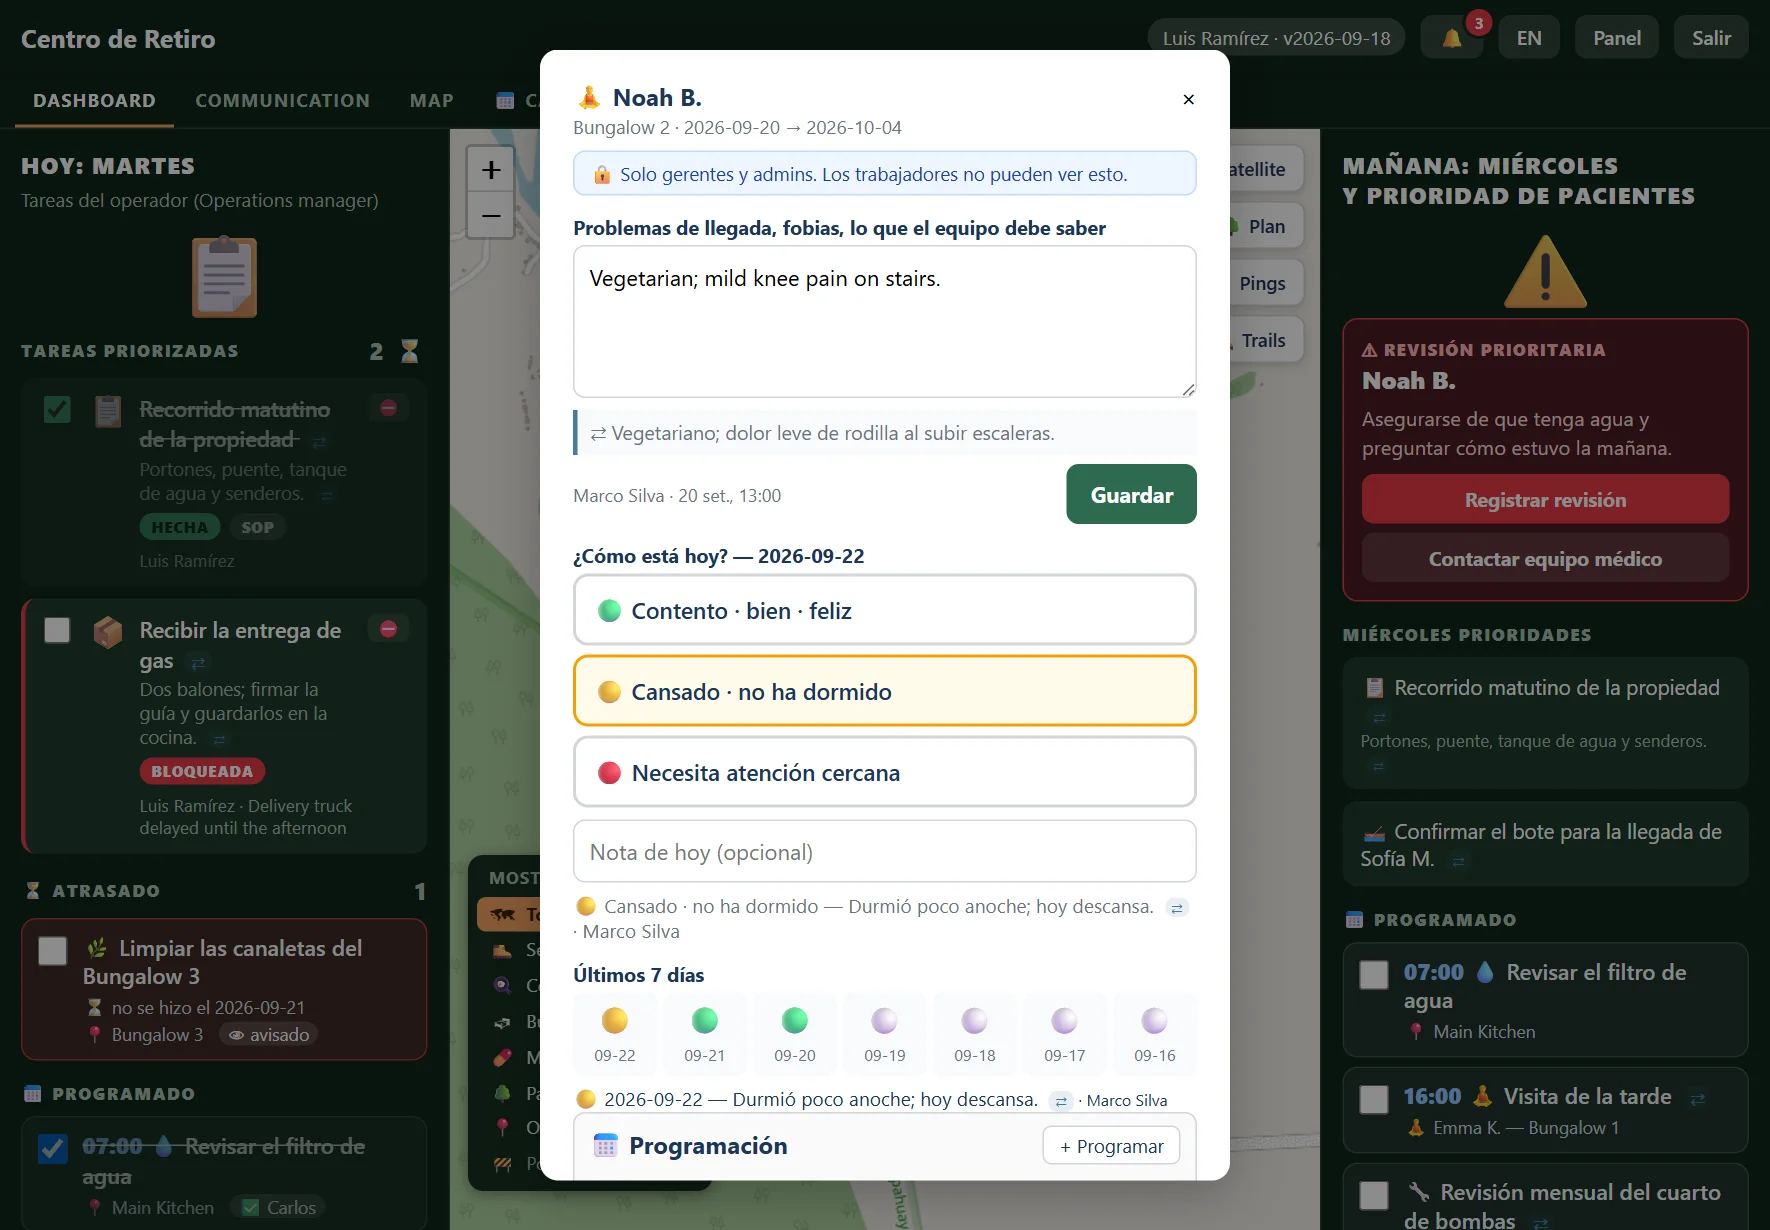Viewport: 1770px width, 1230px height.
Task: Click the Salir logout button
Action: pos(1711,38)
